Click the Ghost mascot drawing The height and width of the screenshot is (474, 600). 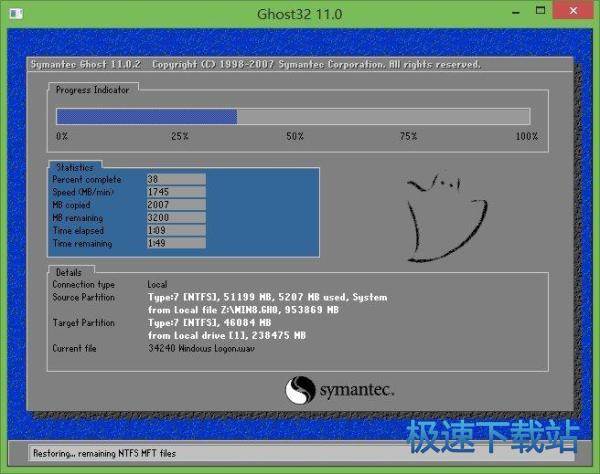pyautogui.click(x=447, y=218)
